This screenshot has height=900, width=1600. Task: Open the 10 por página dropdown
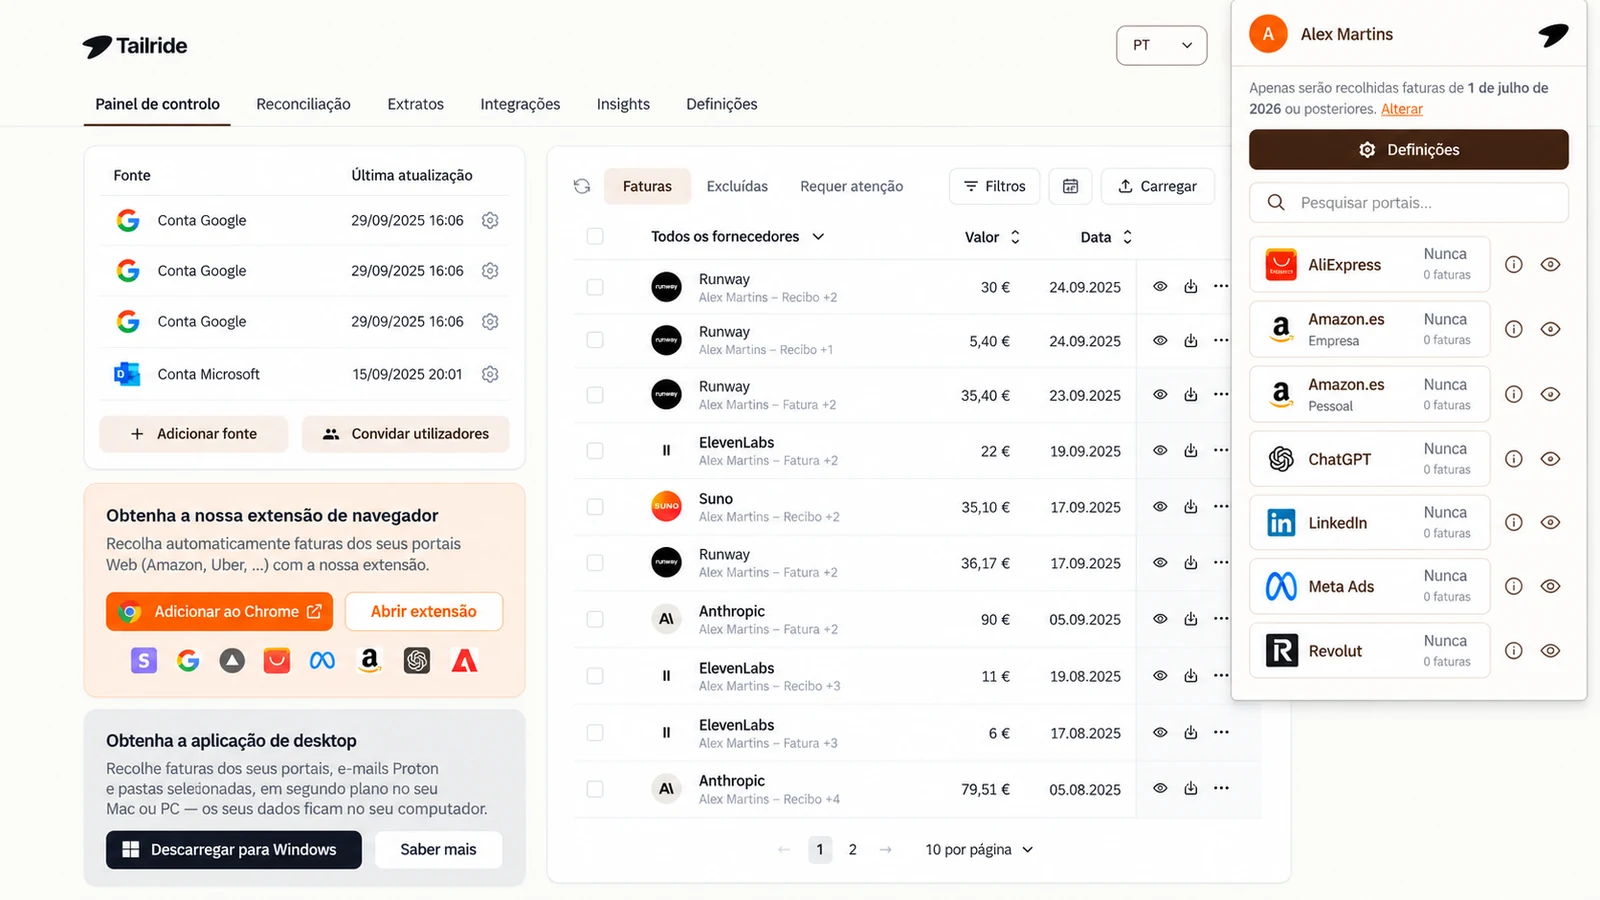979,850
